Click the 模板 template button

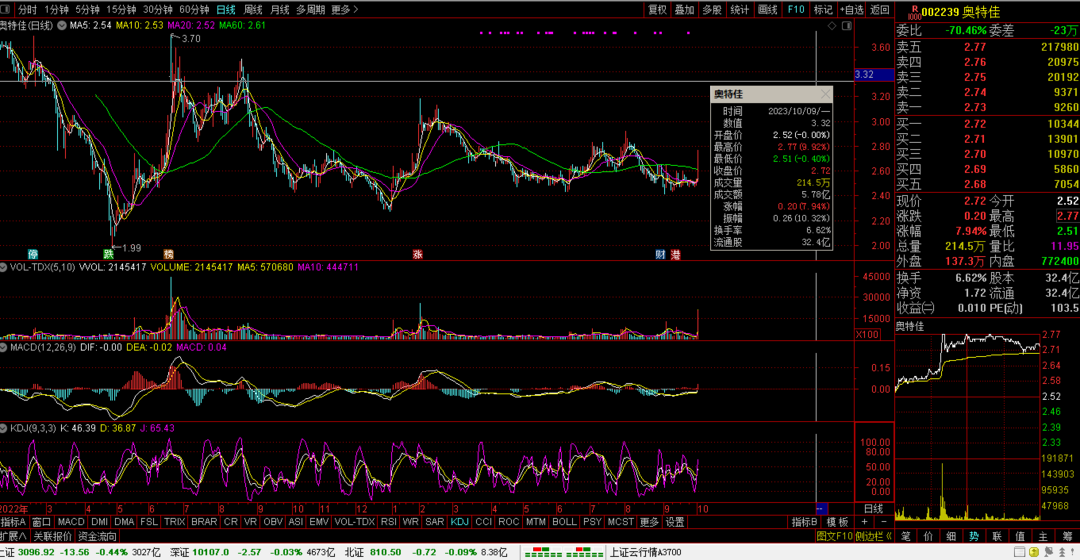(838, 522)
